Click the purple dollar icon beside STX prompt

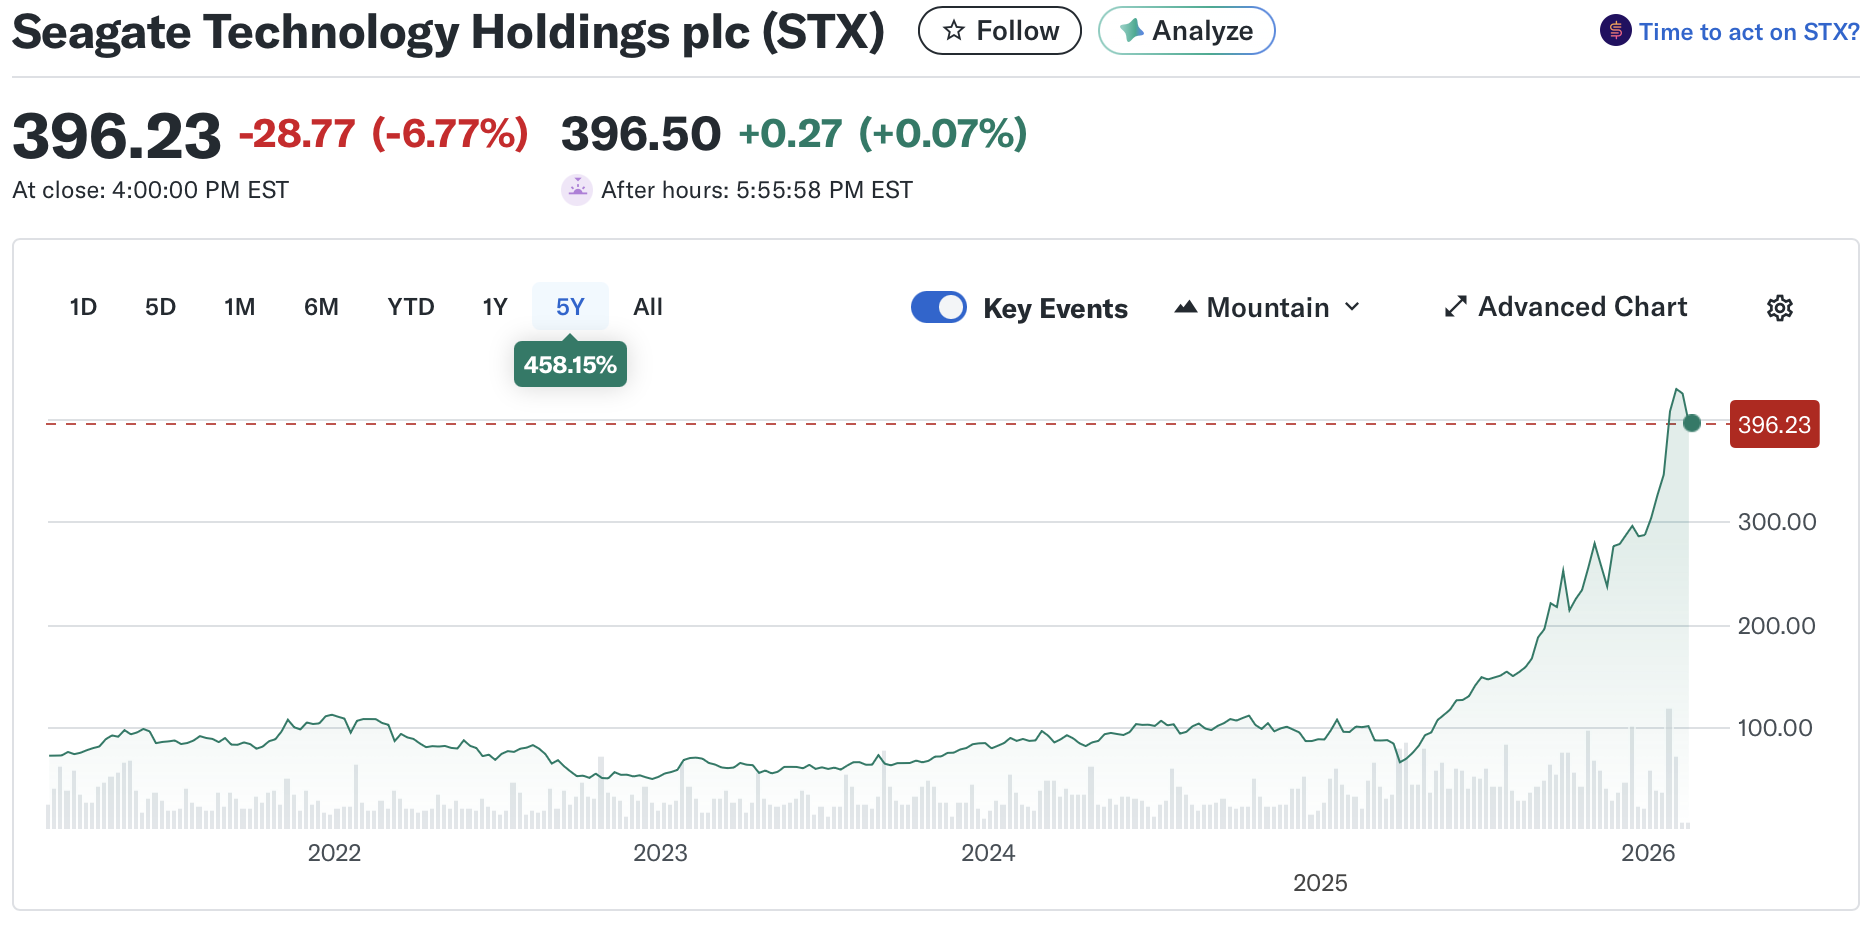pos(1615,31)
